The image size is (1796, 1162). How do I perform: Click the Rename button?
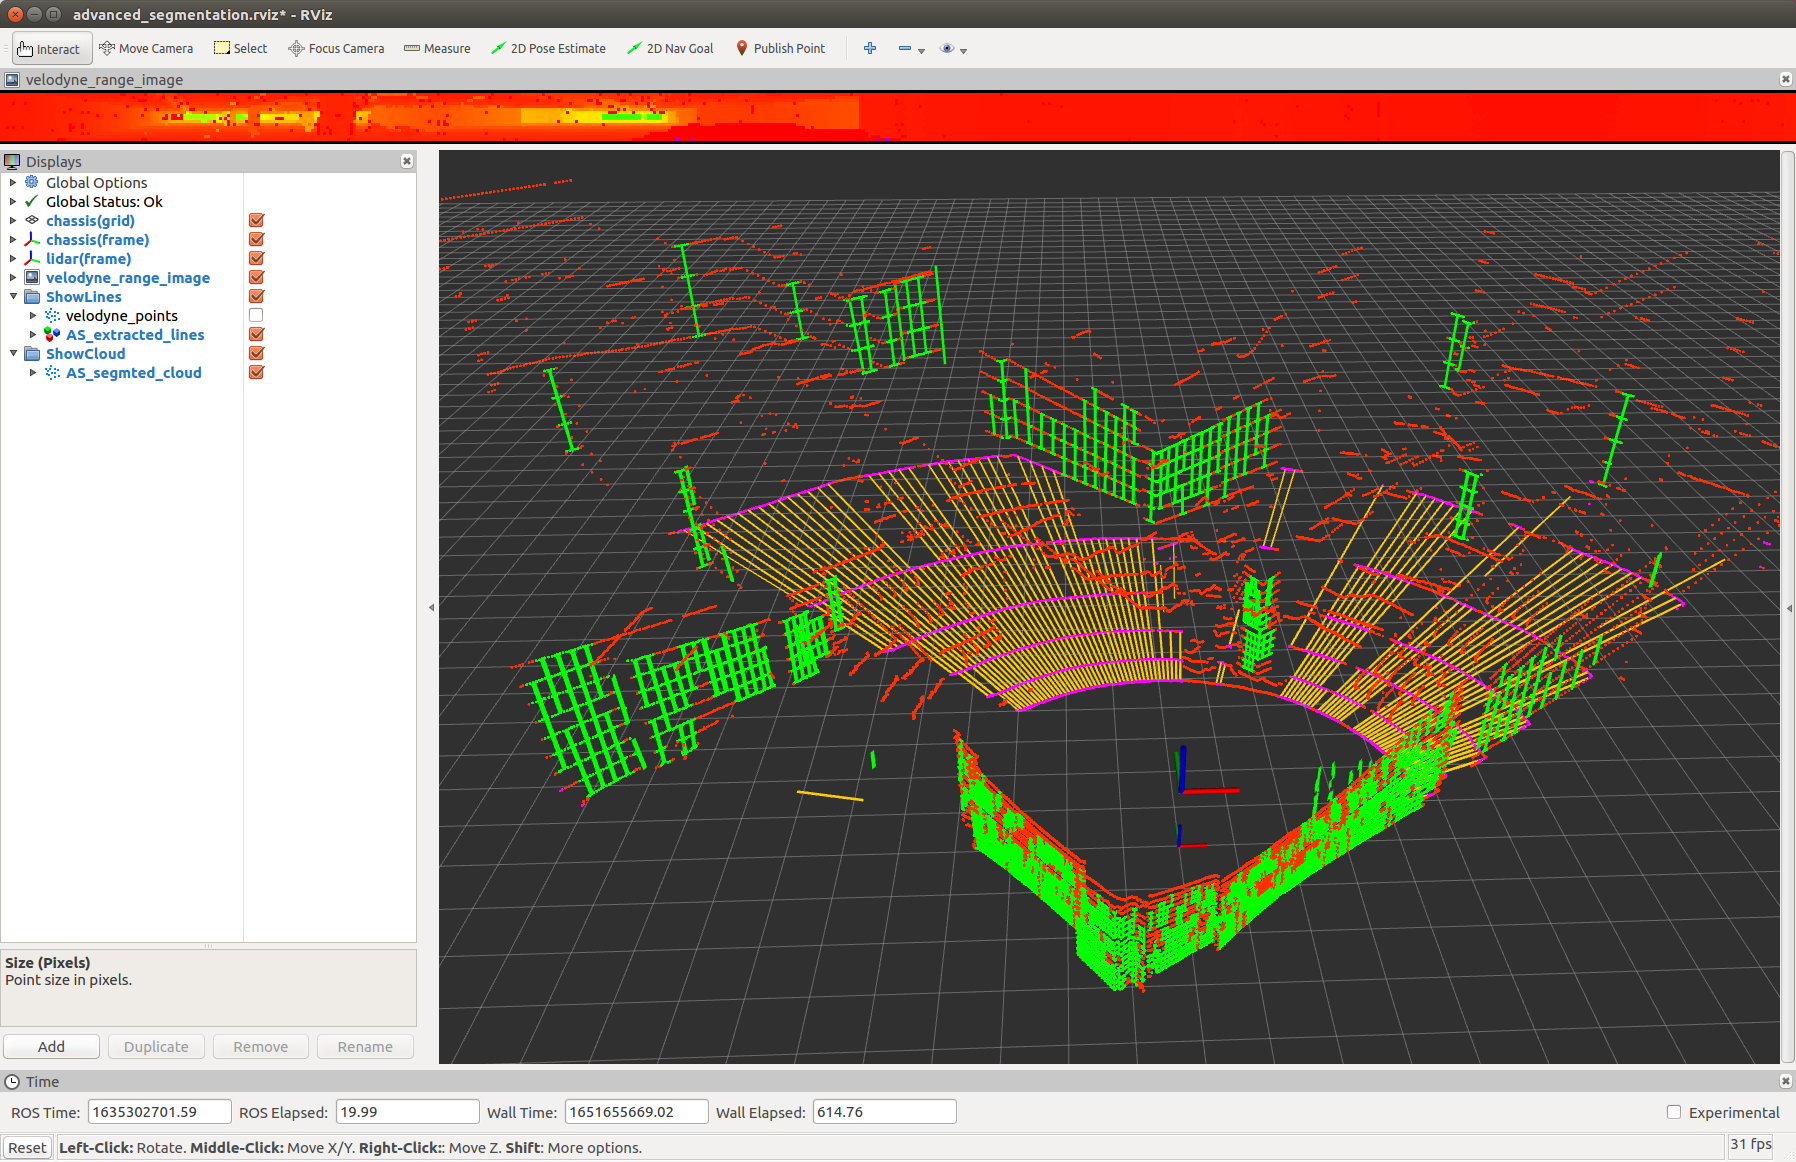[365, 1046]
